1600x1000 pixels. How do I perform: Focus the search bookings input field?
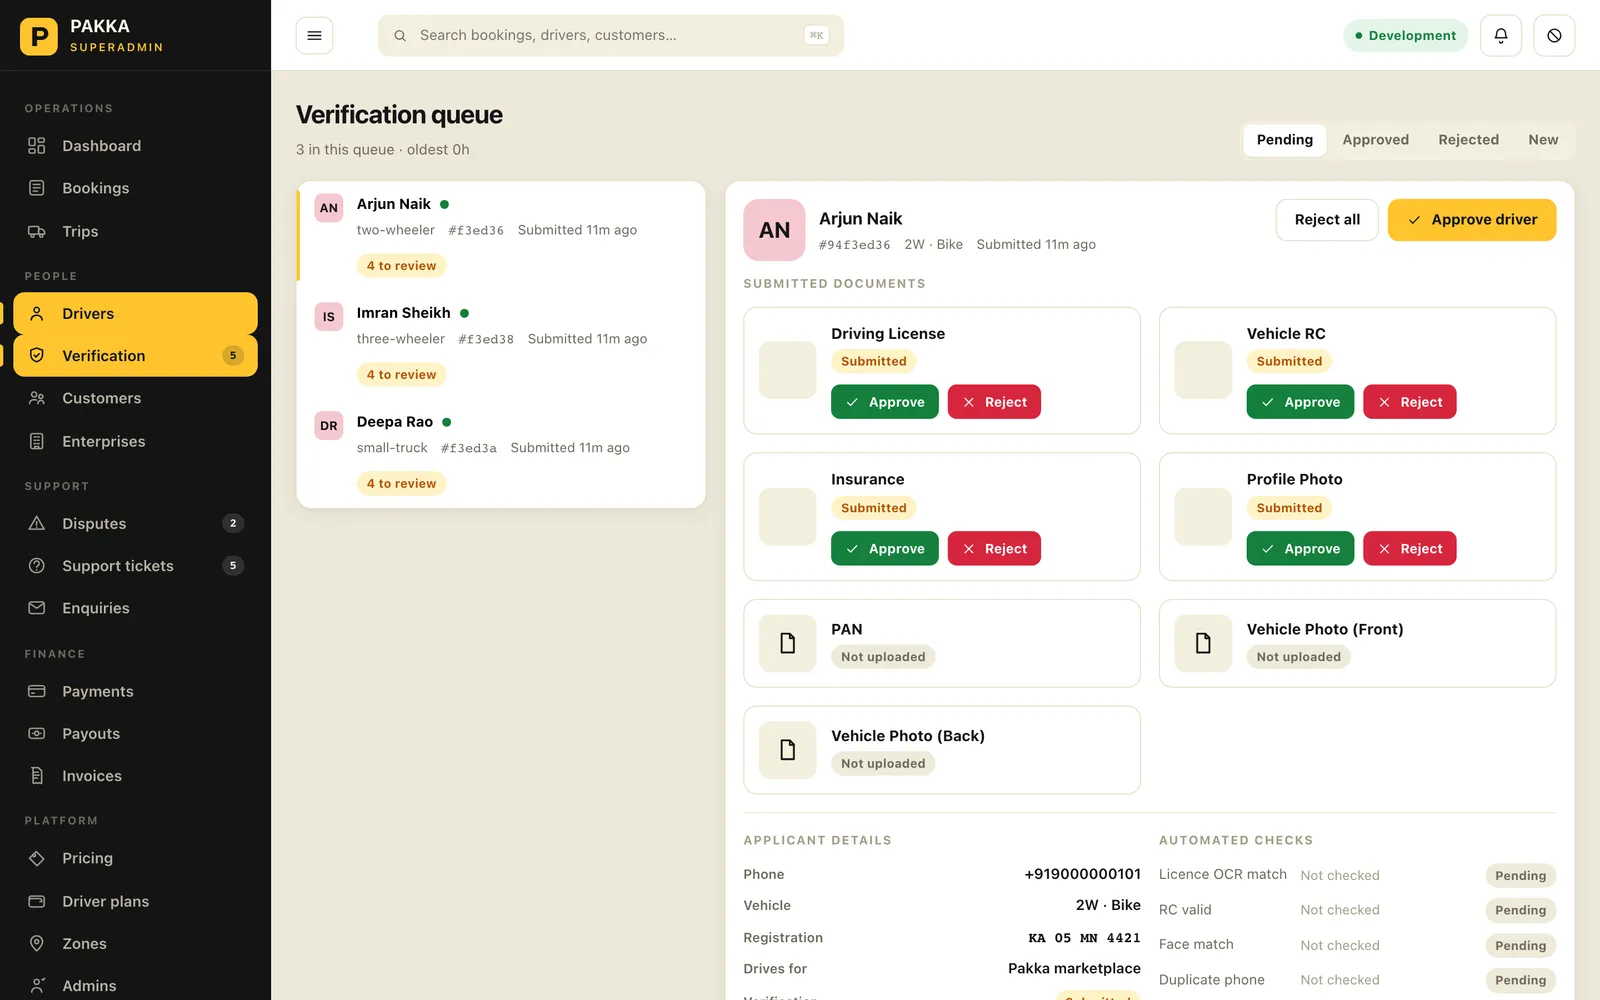click(611, 36)
